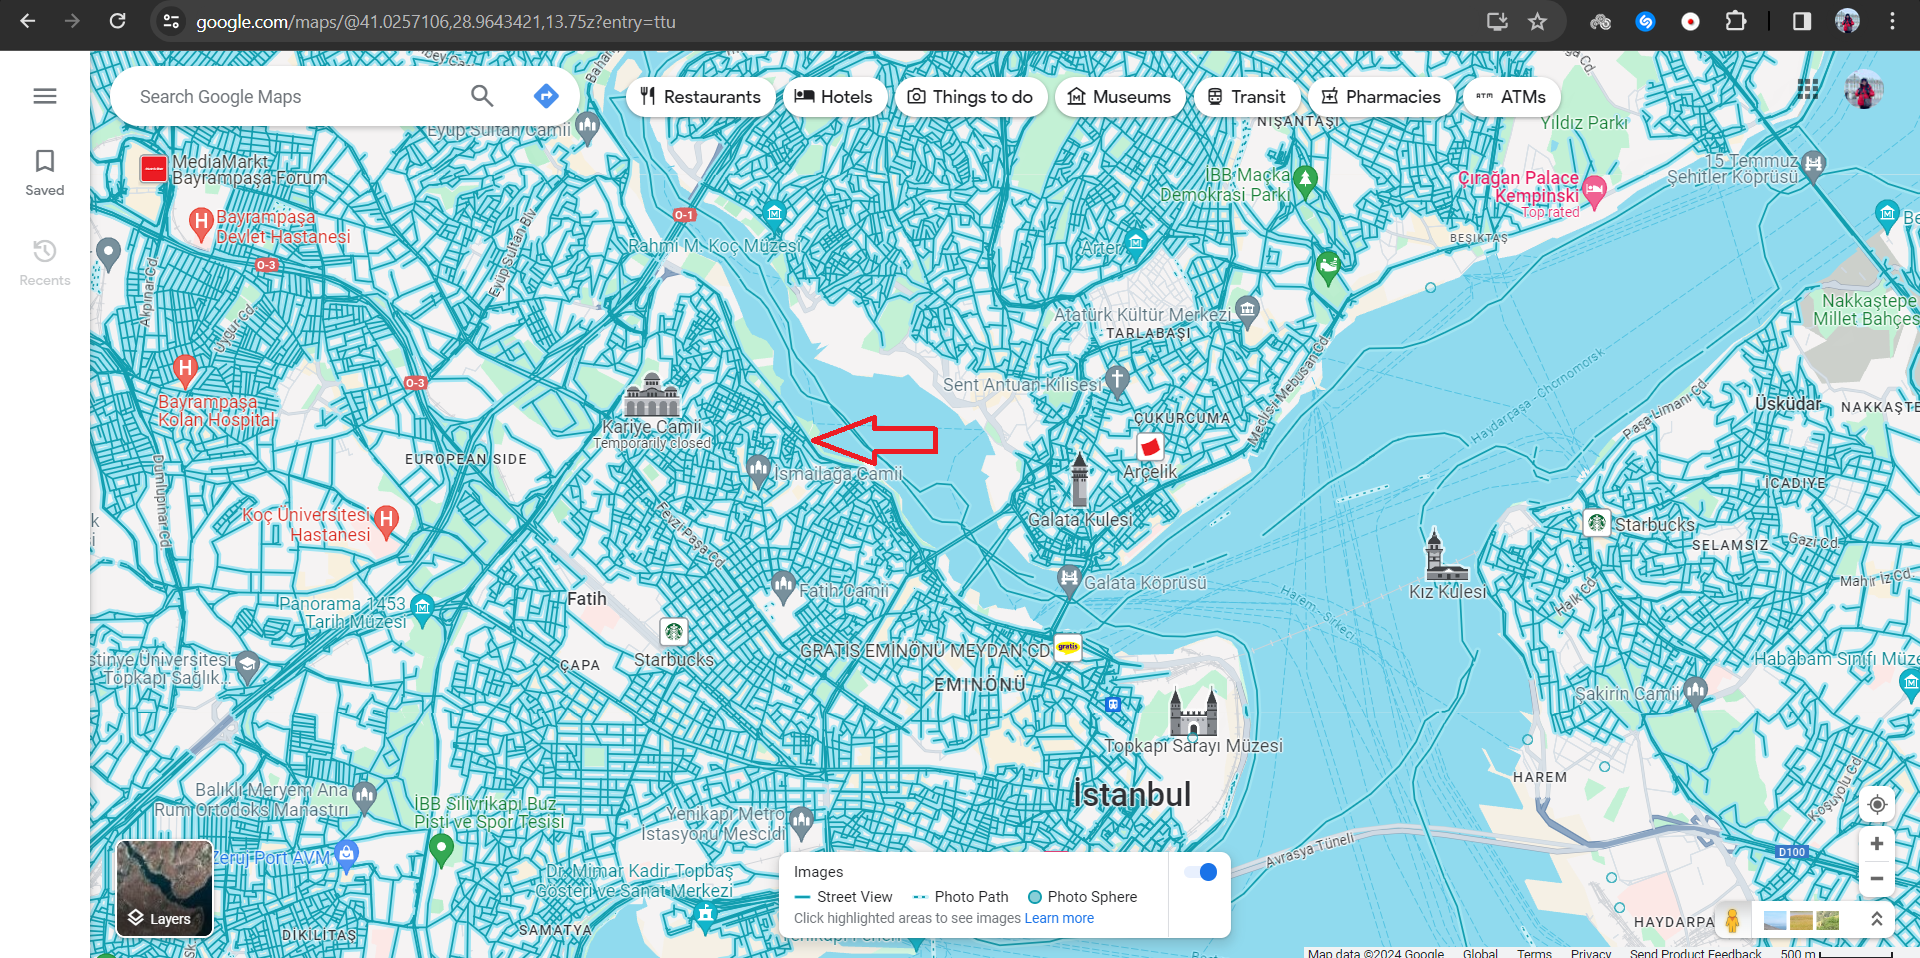
Task: Show Things to do nearby
Action: click(970, 97)
